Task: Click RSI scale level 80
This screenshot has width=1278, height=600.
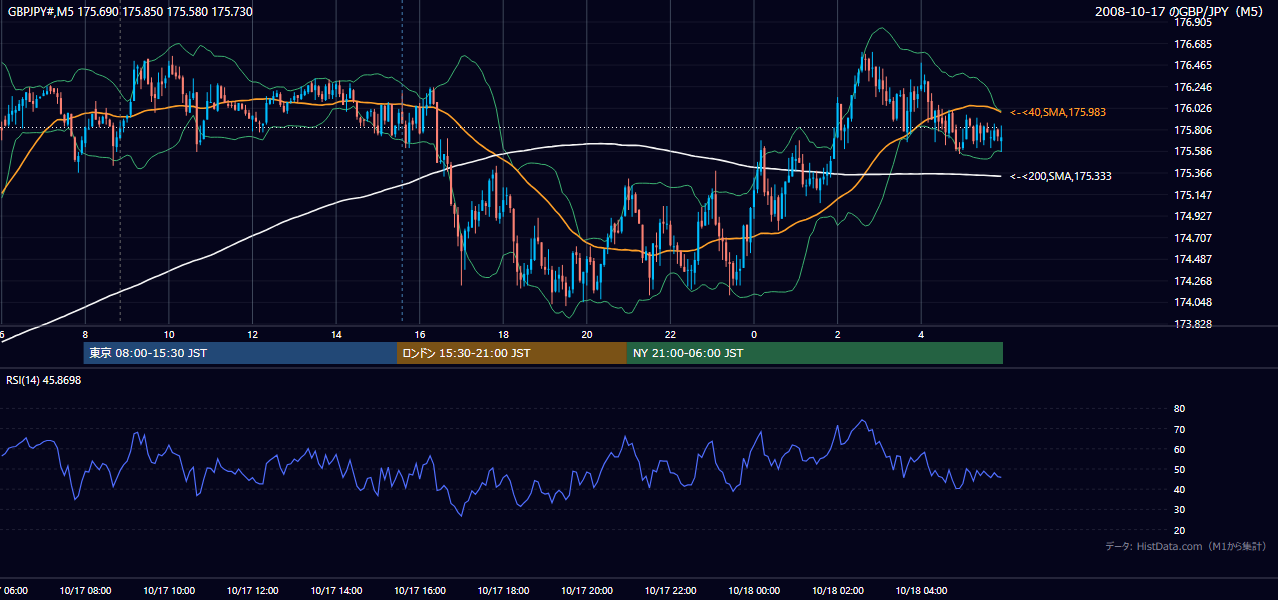Action: click(x=1179, y=409)
